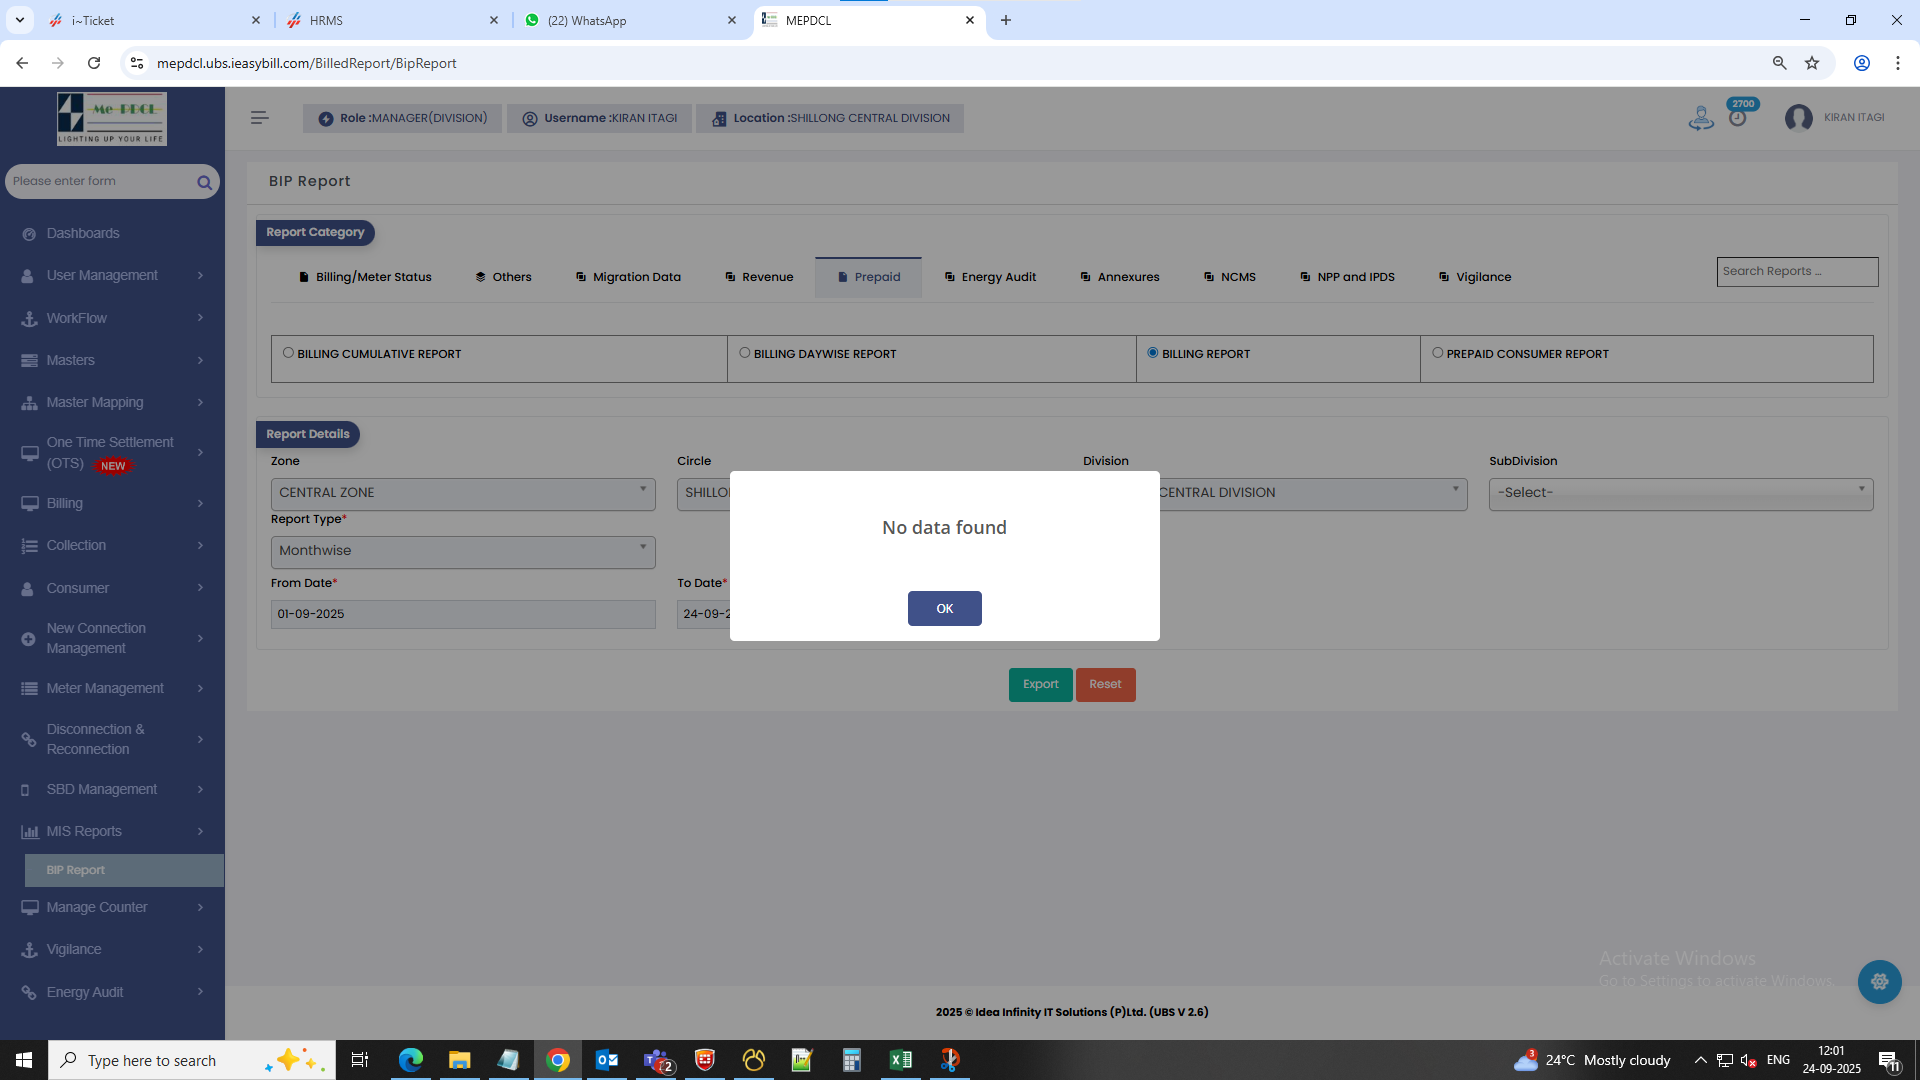Open the SubDivision dropdown

pyautogui.click(x=1680, y=493)
